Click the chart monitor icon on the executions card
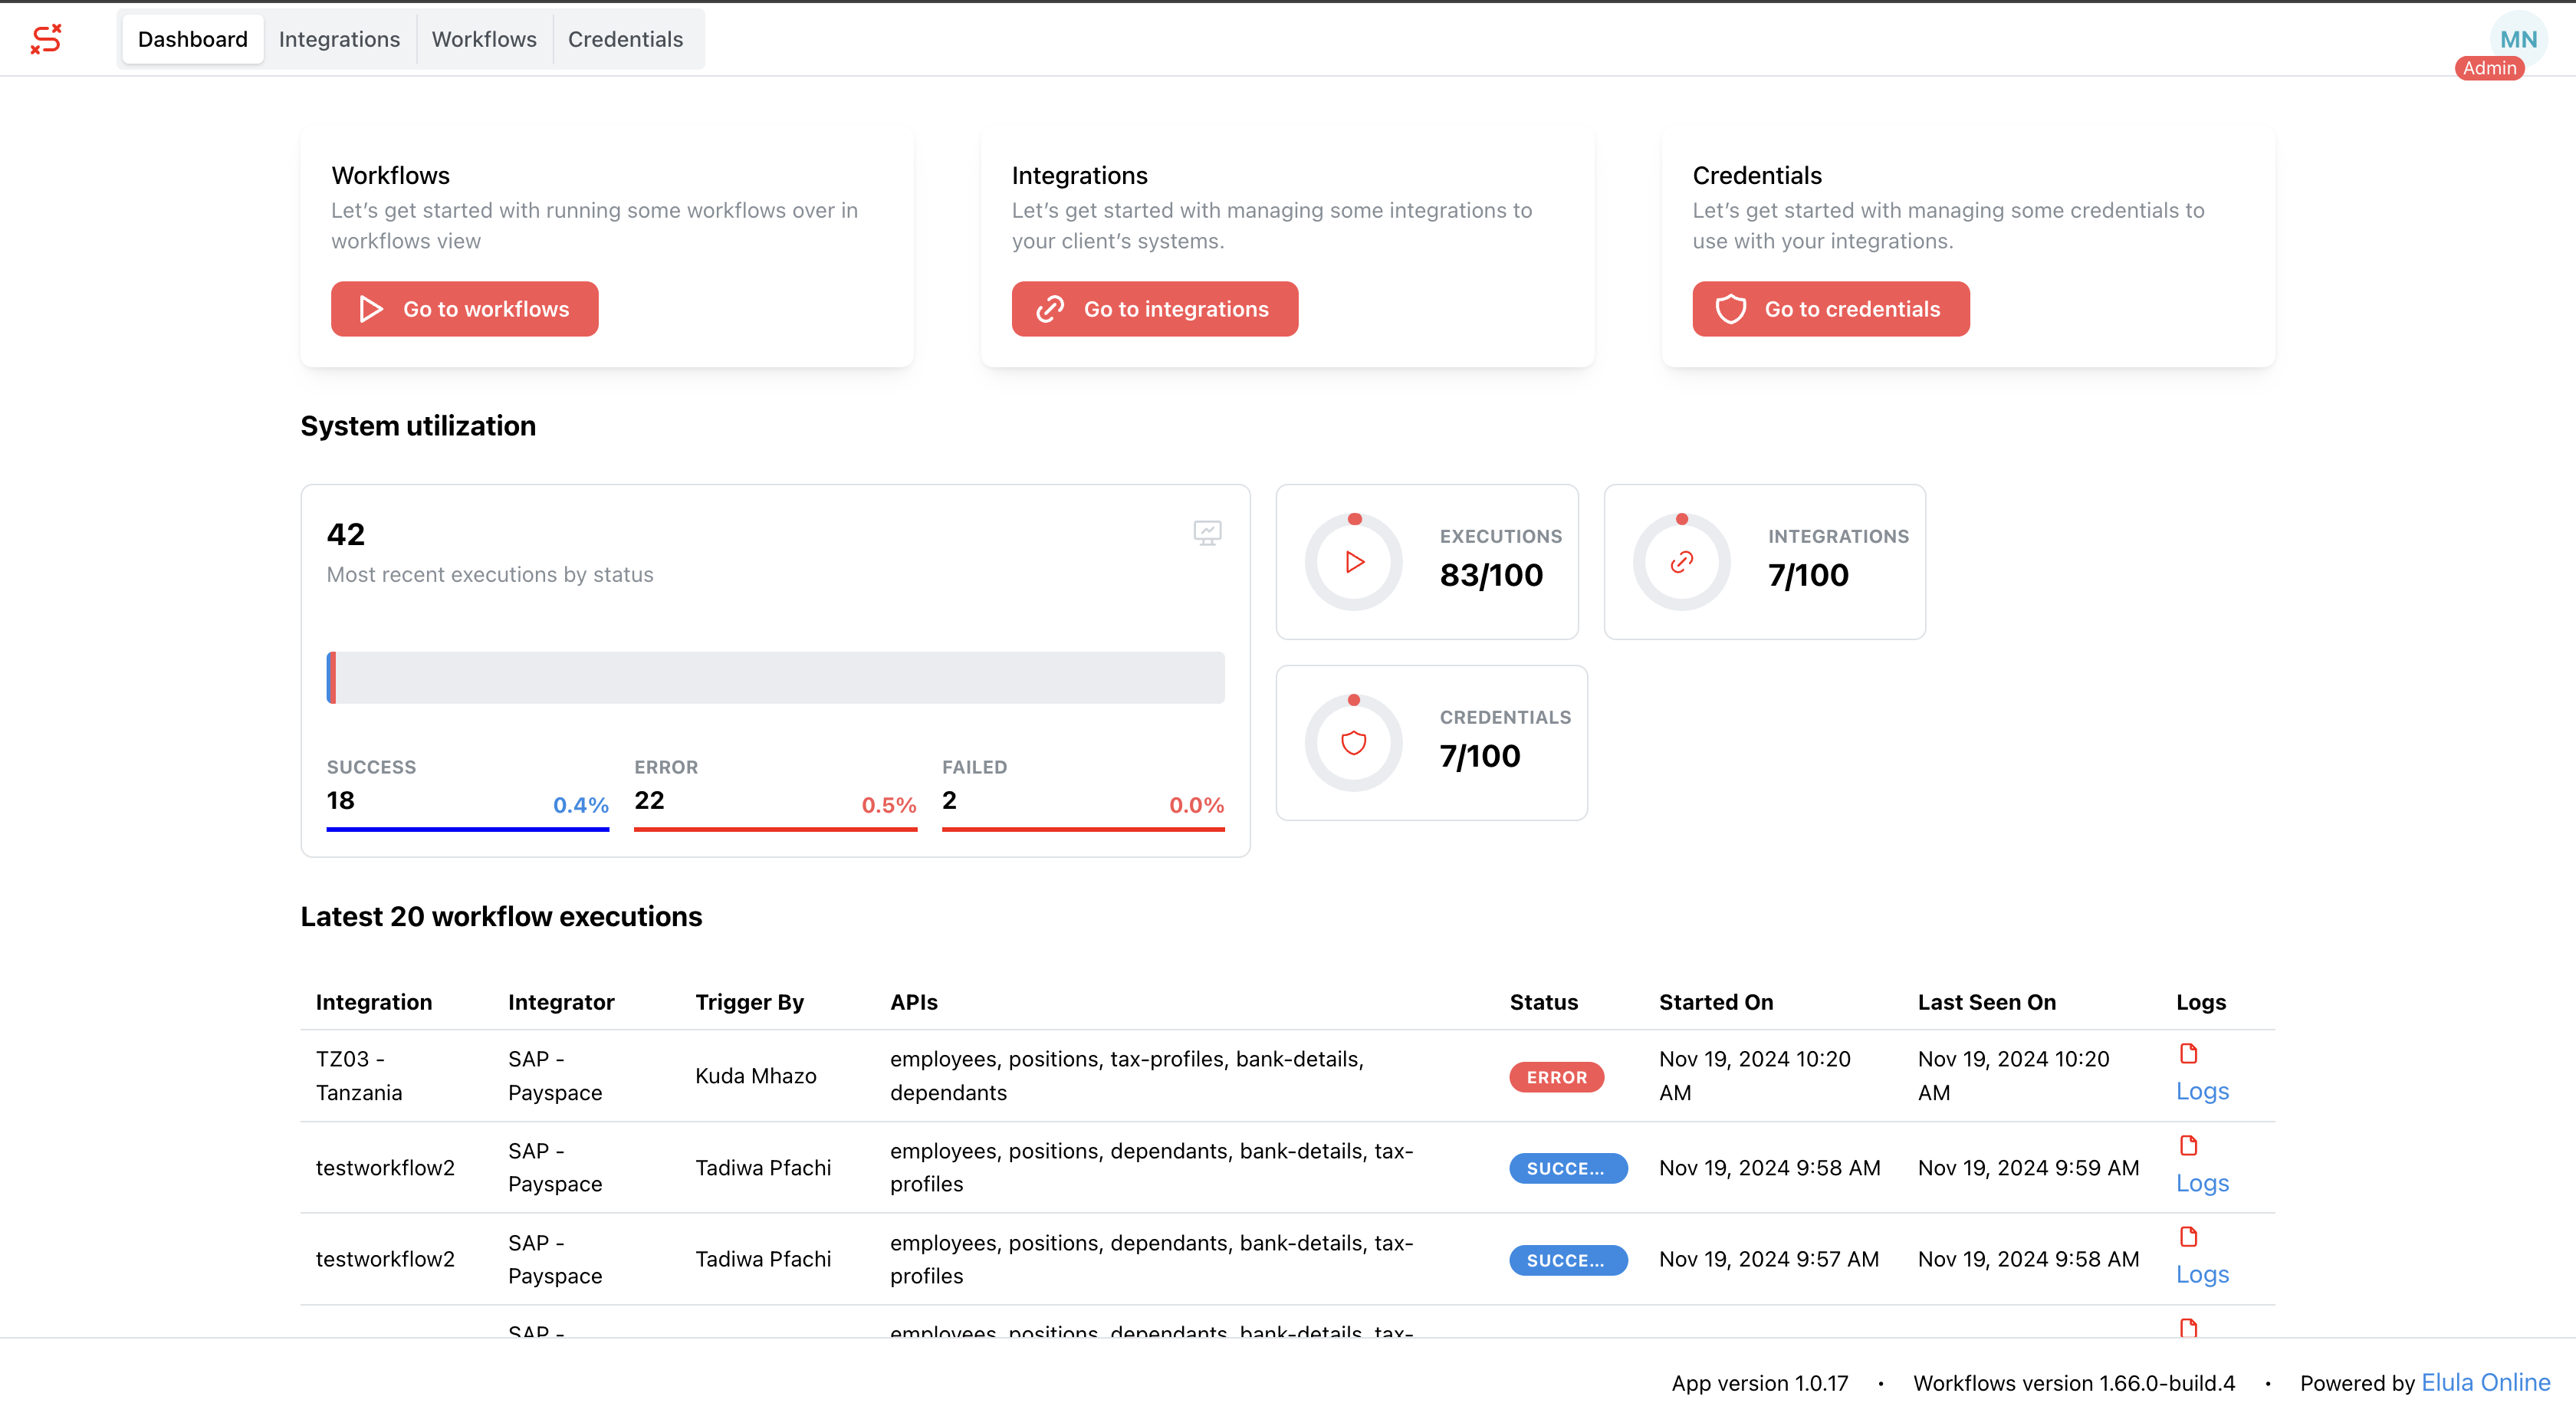Image resolution: width=2576 pixels, height=1426 pixels. point(1208,533)
